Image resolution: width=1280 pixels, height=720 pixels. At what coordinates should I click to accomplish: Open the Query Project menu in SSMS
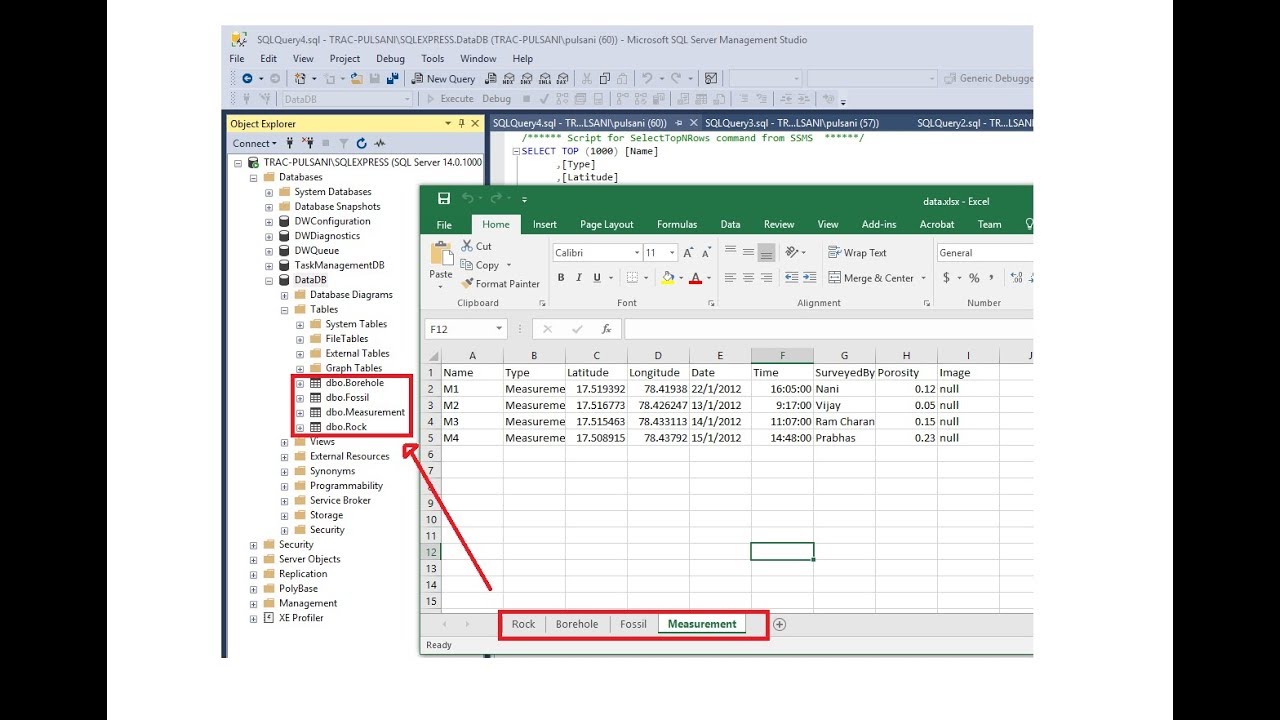coord(345,59)
